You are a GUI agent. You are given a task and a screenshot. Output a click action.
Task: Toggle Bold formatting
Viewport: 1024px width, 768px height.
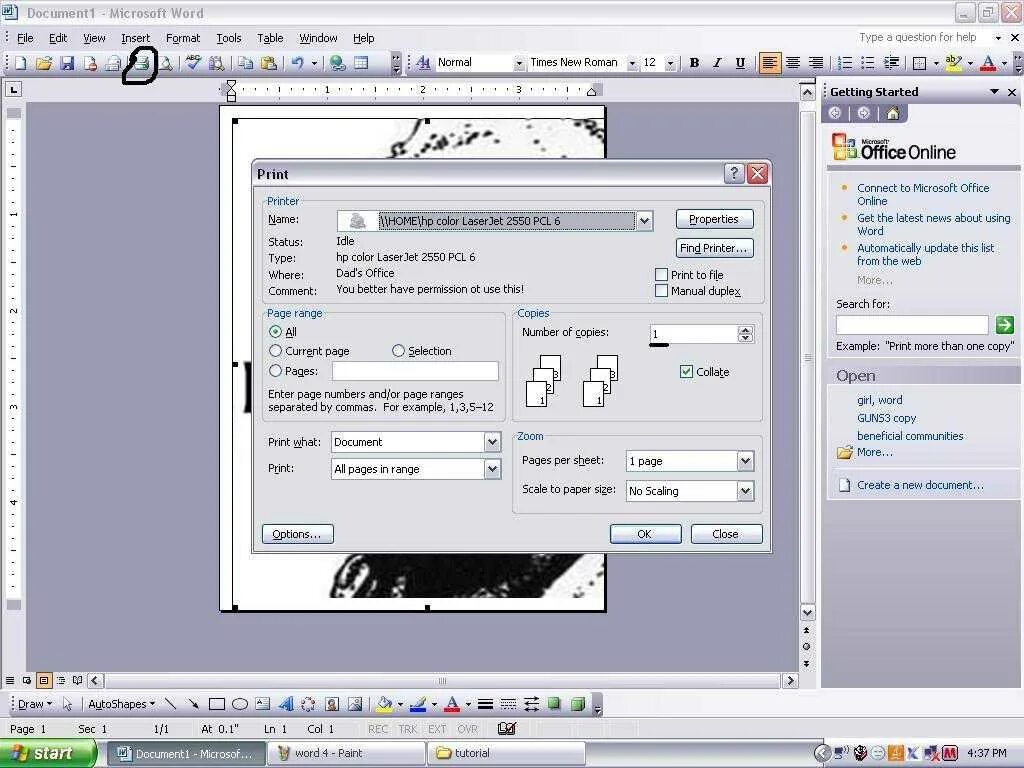tap(694, 63)
